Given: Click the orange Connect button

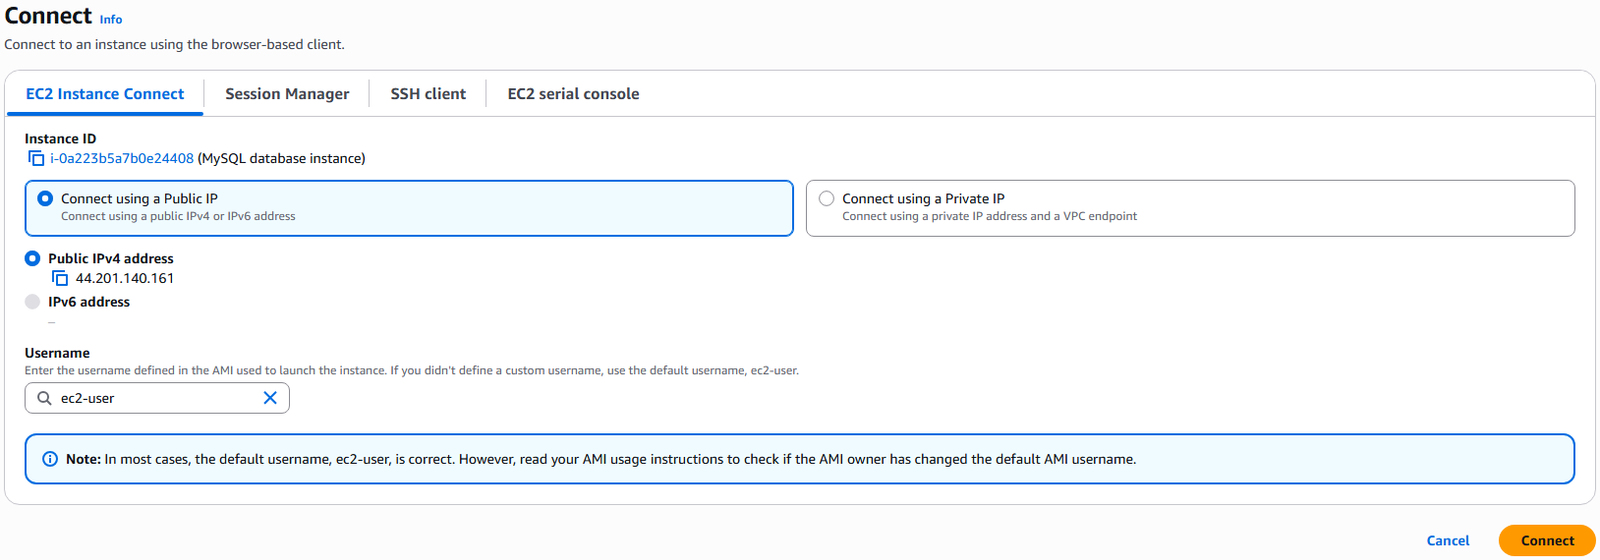Looking at the screenshot, I should click(1547, 541).
